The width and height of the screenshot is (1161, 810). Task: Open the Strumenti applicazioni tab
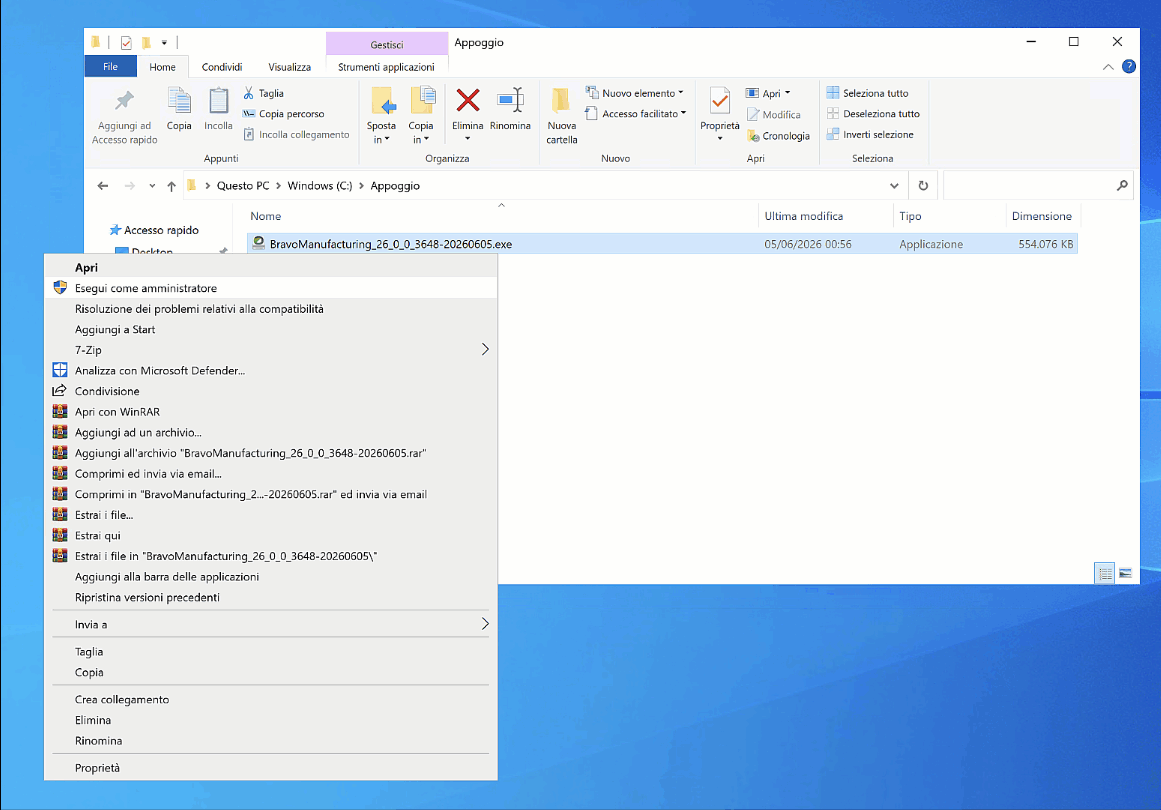coord(386,67)
